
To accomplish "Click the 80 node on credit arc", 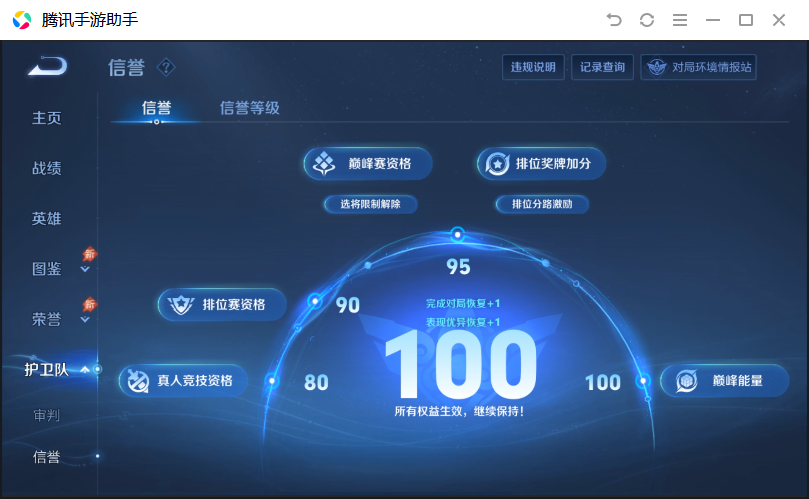I will click(x=272, y=381).
